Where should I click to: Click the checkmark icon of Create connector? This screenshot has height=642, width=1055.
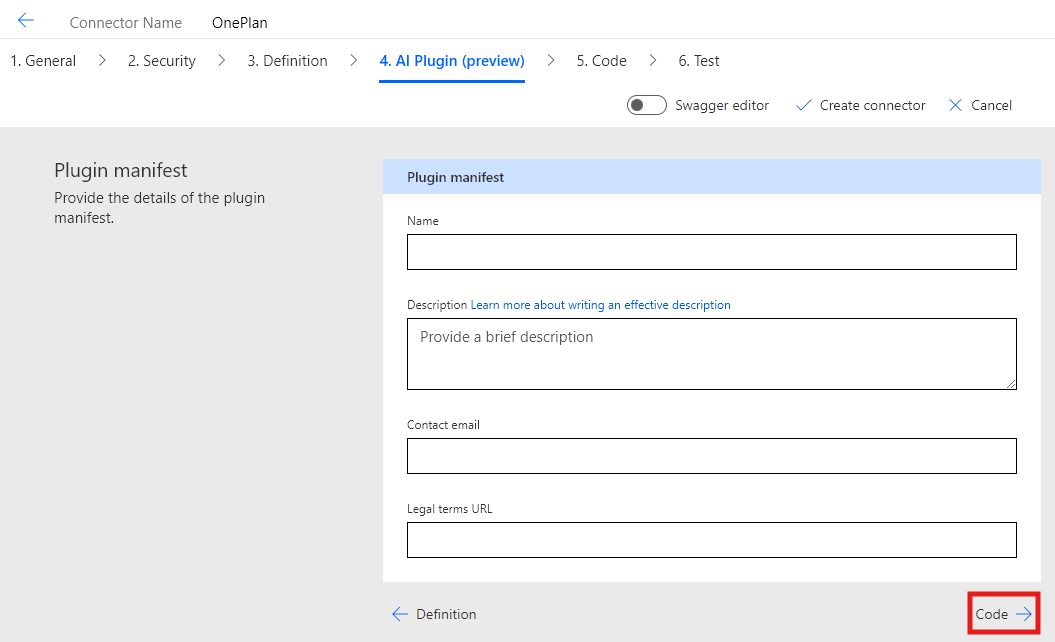(x=803, y=105)
